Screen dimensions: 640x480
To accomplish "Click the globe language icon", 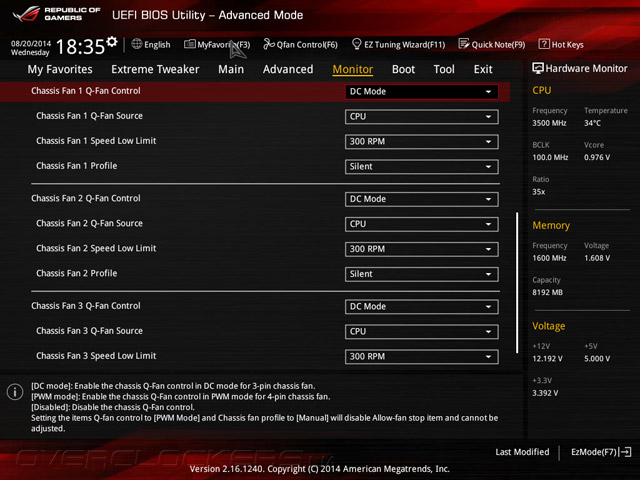I will click(x=136, y=44).
